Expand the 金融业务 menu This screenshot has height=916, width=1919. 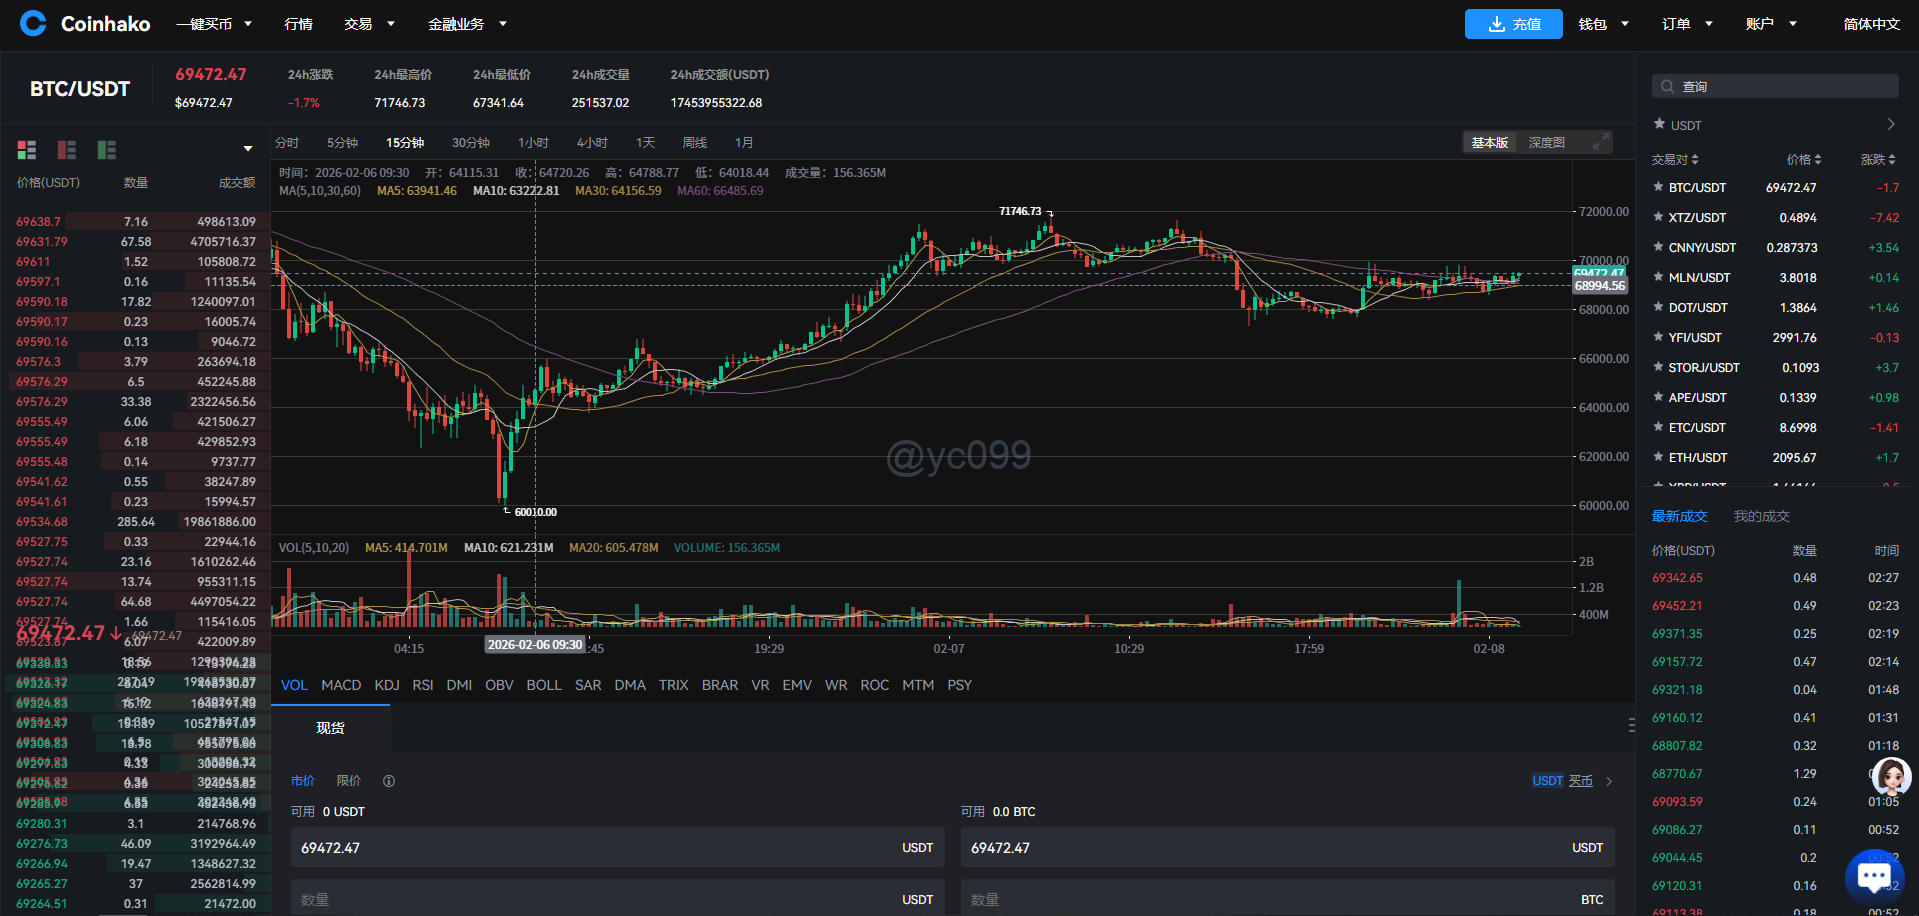tap(467, 24)
